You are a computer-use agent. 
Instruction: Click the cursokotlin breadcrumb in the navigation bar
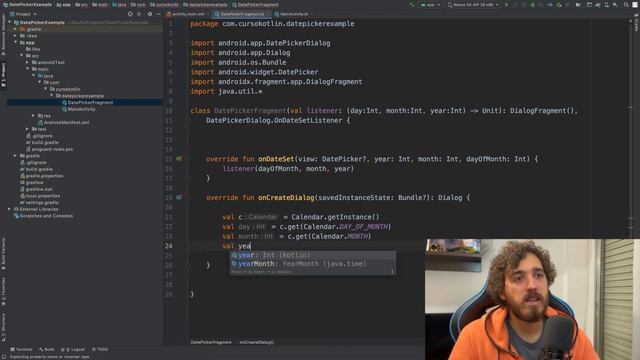click(164, 5)
